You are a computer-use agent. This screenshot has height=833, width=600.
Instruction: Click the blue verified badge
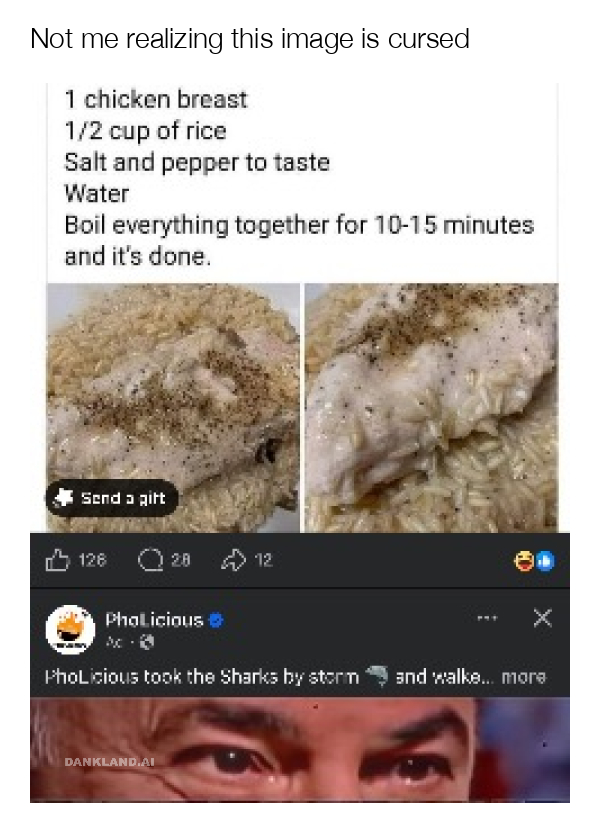[215, 620]
